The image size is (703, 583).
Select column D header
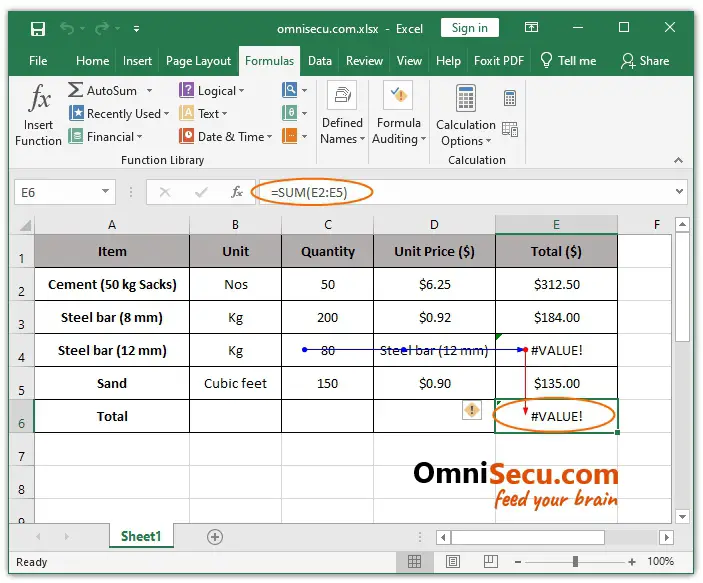pyautogui.click(x=434, y=225)
